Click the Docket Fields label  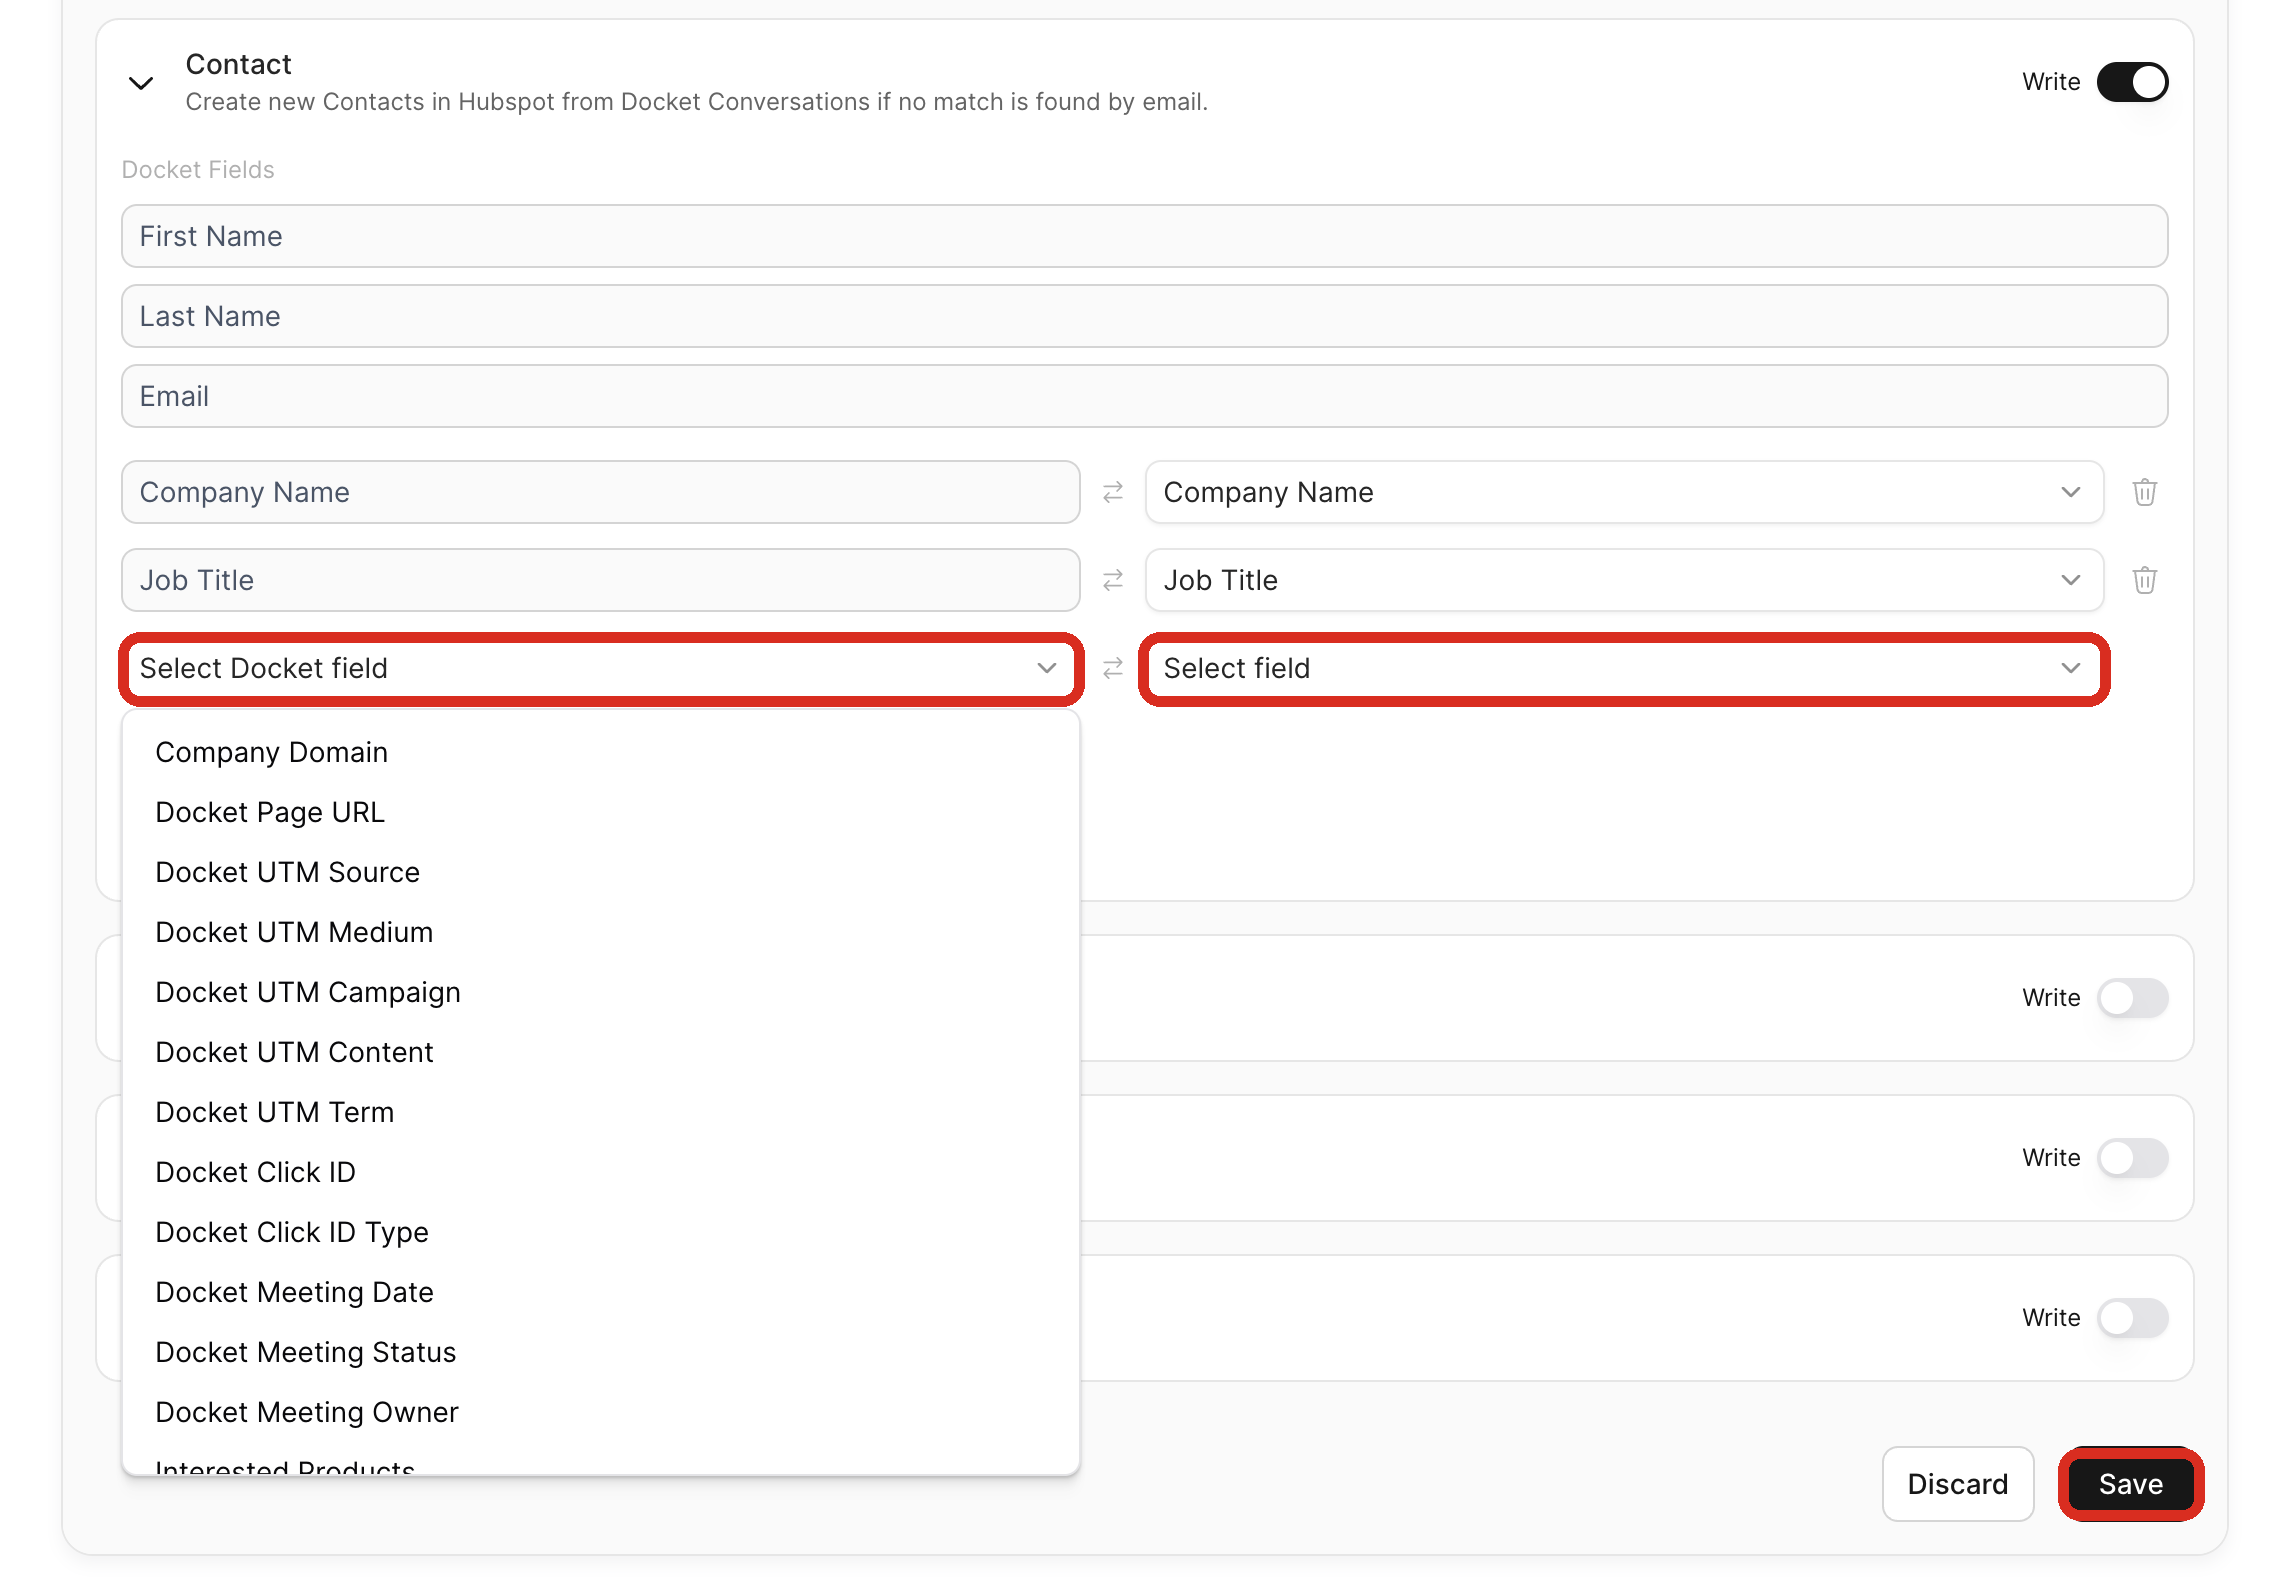[198, 170]
